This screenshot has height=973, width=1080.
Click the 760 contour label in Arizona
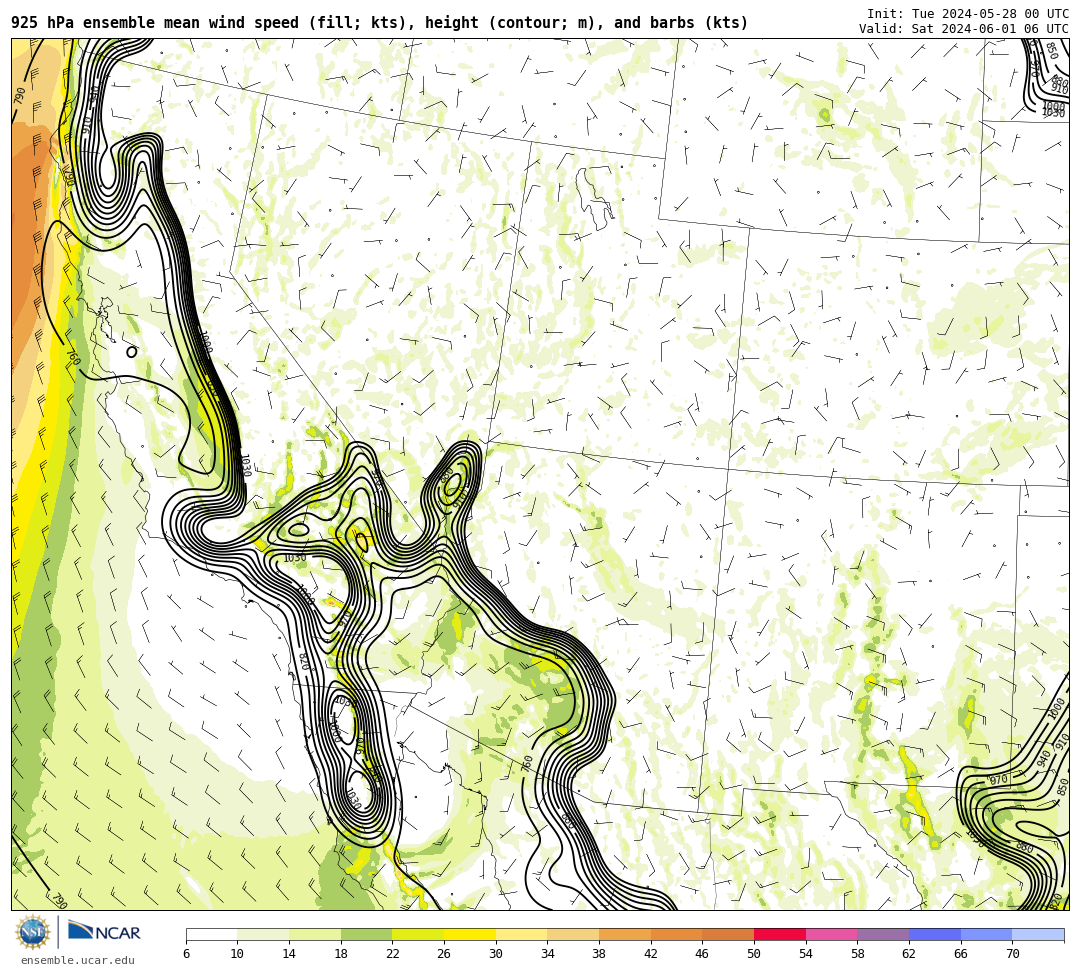(x=527, y=763)
